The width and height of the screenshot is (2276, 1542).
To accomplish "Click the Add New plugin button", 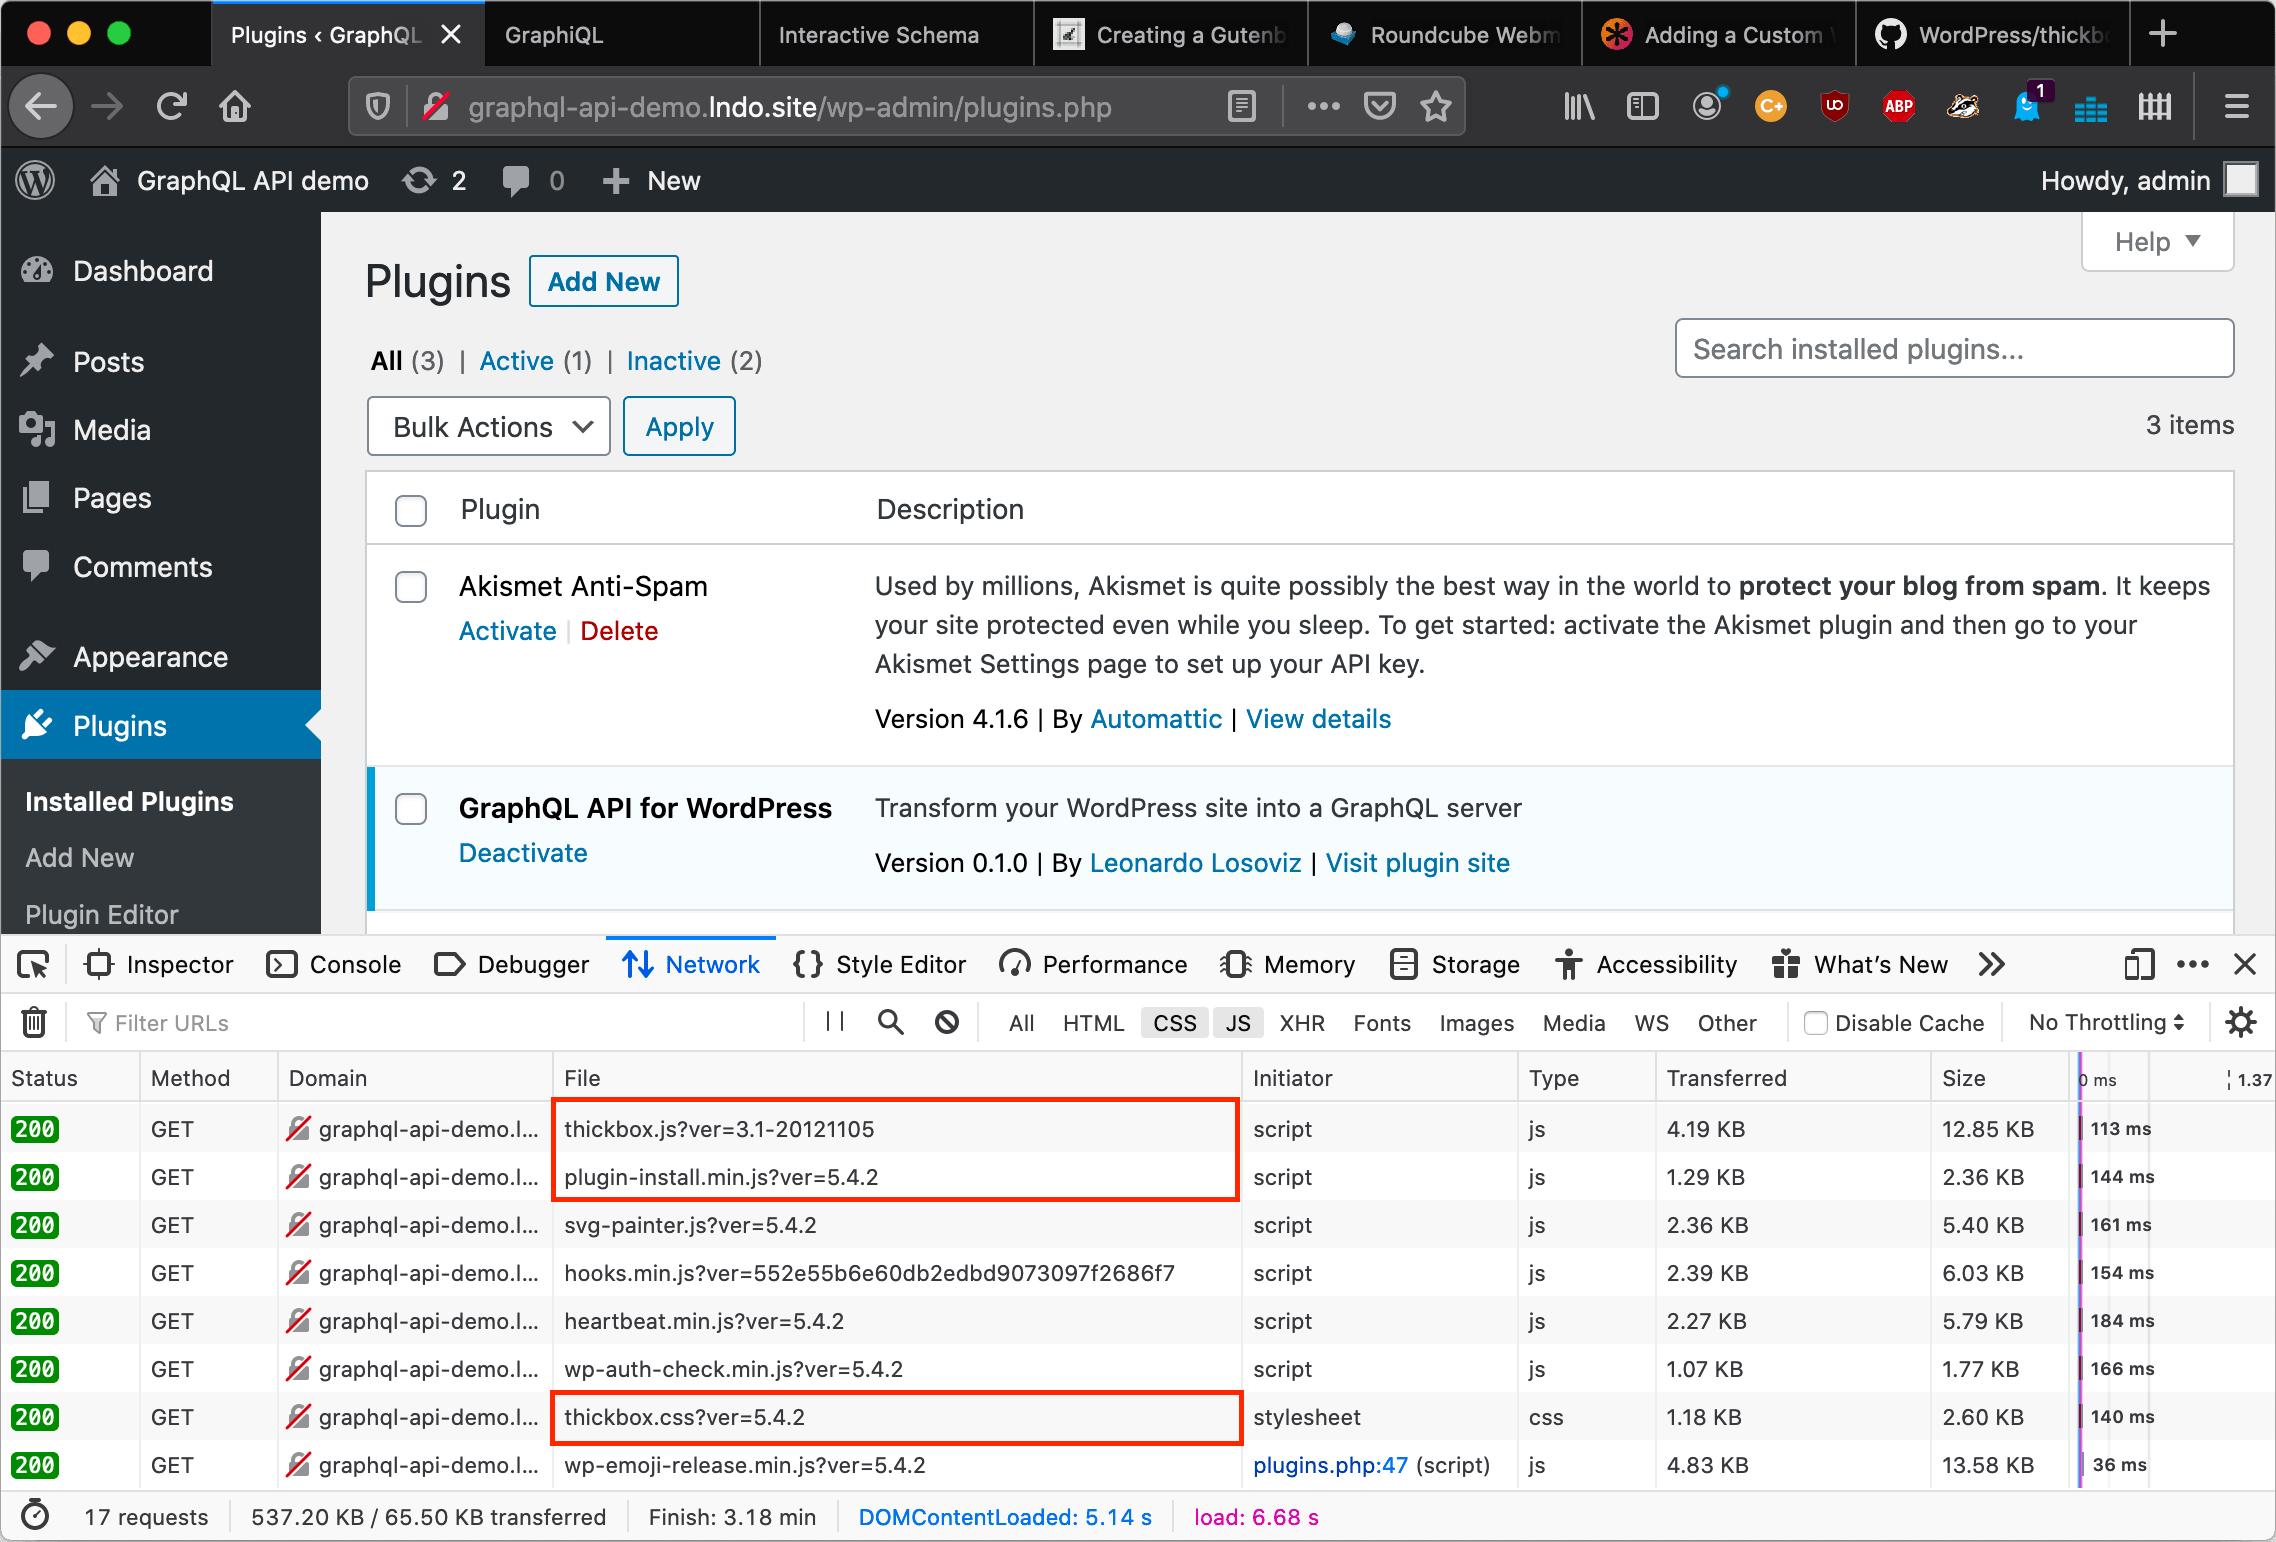I will 604,282.
